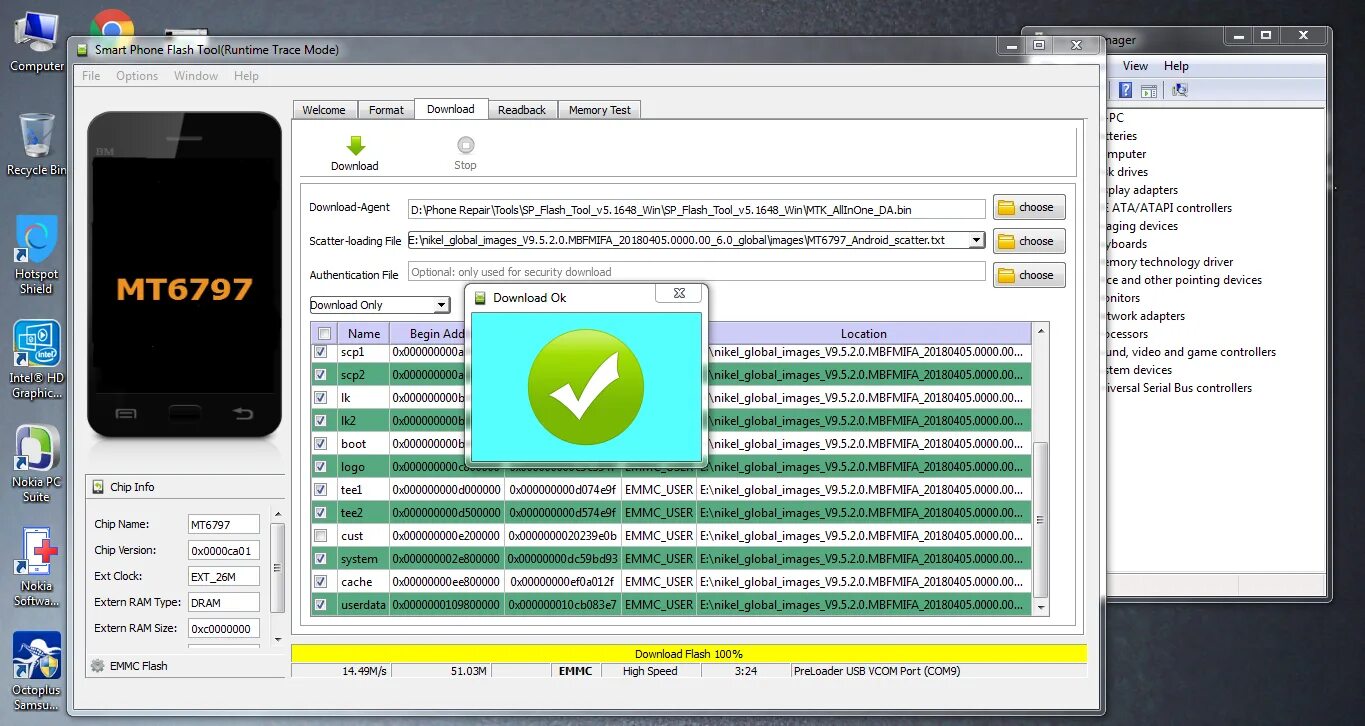Uncheck the lk partition checkbox
1365x726 pixels.
click(321, 398)
